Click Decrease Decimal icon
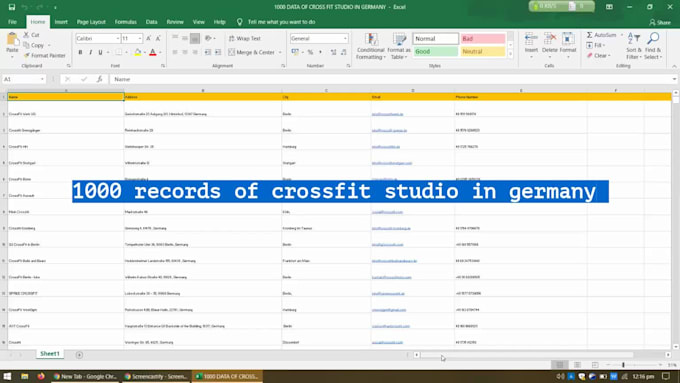 pyautogui.click(x=344, y=52)
